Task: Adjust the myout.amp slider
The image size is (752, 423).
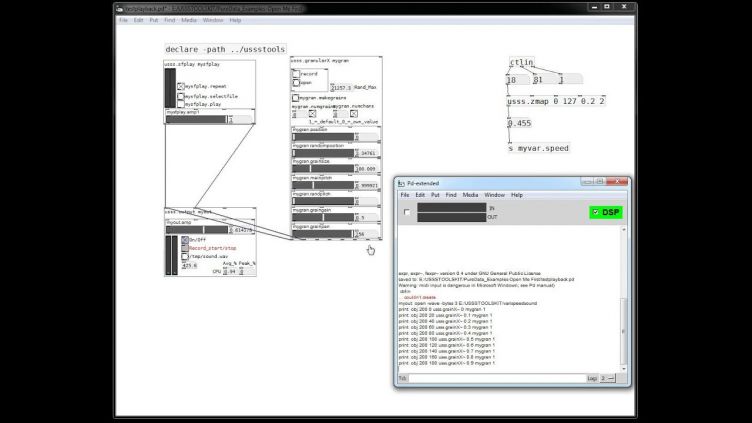Action: pos(197,230)
